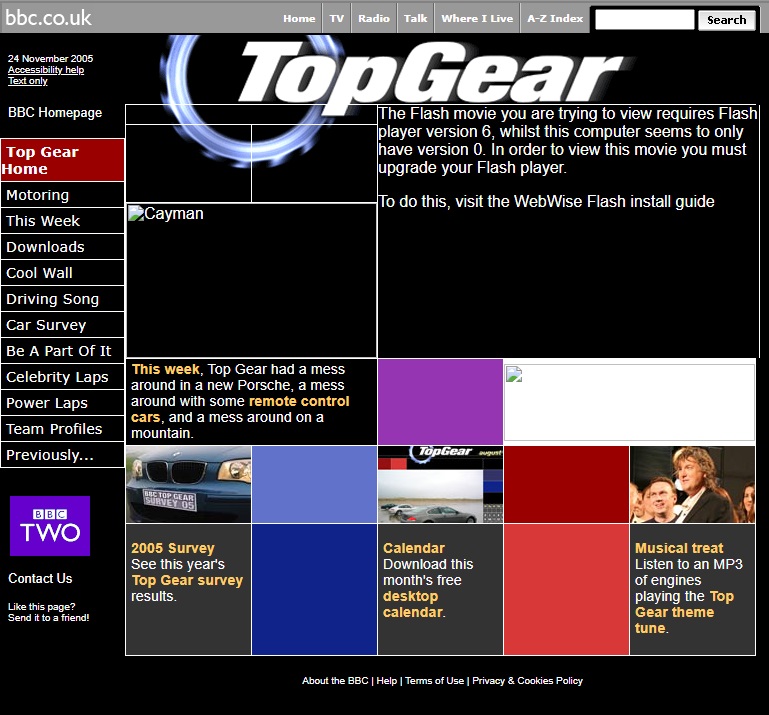Click the bbc.co.uk logo

tap(48, 17)
